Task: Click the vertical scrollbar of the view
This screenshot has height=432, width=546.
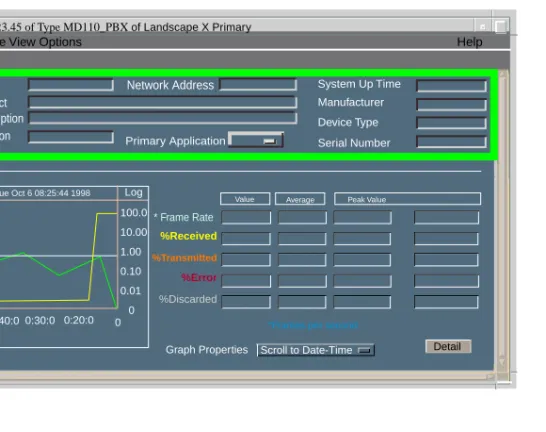Action: pyautogui.click(x=502, y=219)
